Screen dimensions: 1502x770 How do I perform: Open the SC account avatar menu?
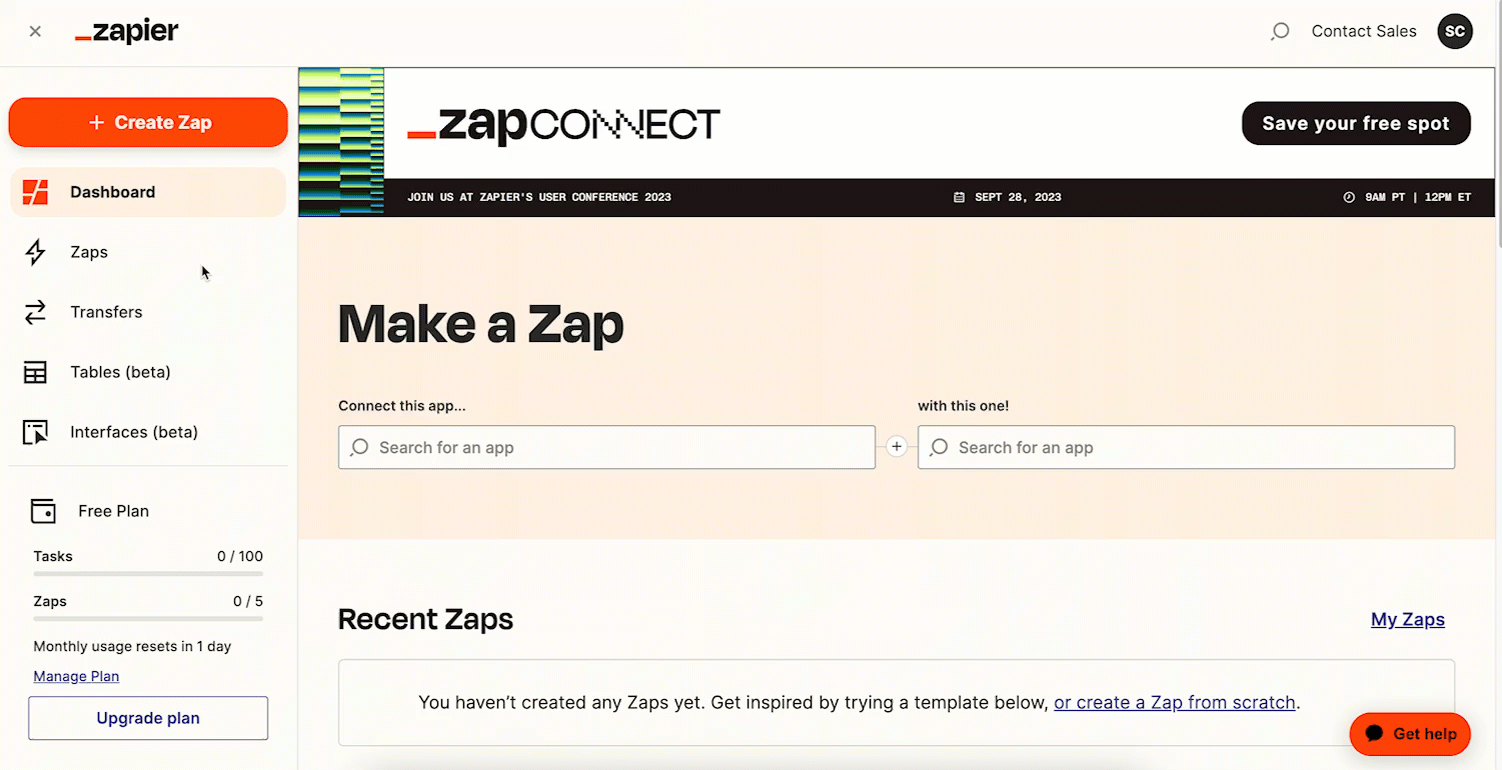(x=1455, y=31)
